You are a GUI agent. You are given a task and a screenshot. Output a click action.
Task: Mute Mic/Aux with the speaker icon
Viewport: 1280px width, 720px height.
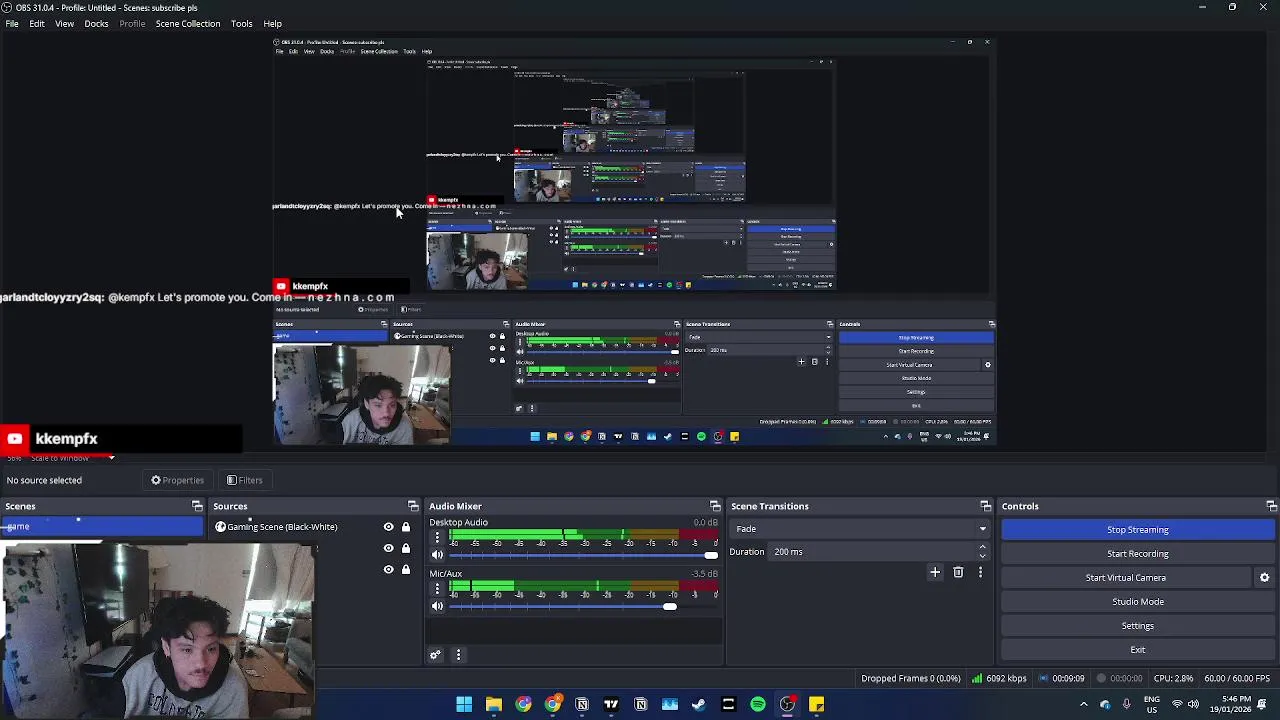click(437, 607)
